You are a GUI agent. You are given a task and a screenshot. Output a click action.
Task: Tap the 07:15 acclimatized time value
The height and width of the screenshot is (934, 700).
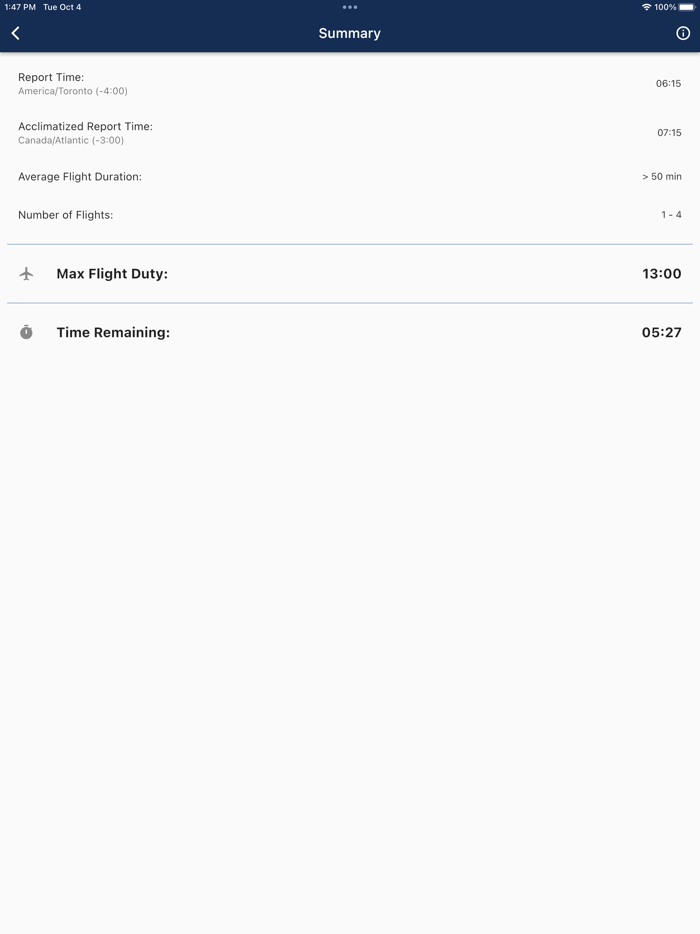pyautogui.click(x=668, y=133)
